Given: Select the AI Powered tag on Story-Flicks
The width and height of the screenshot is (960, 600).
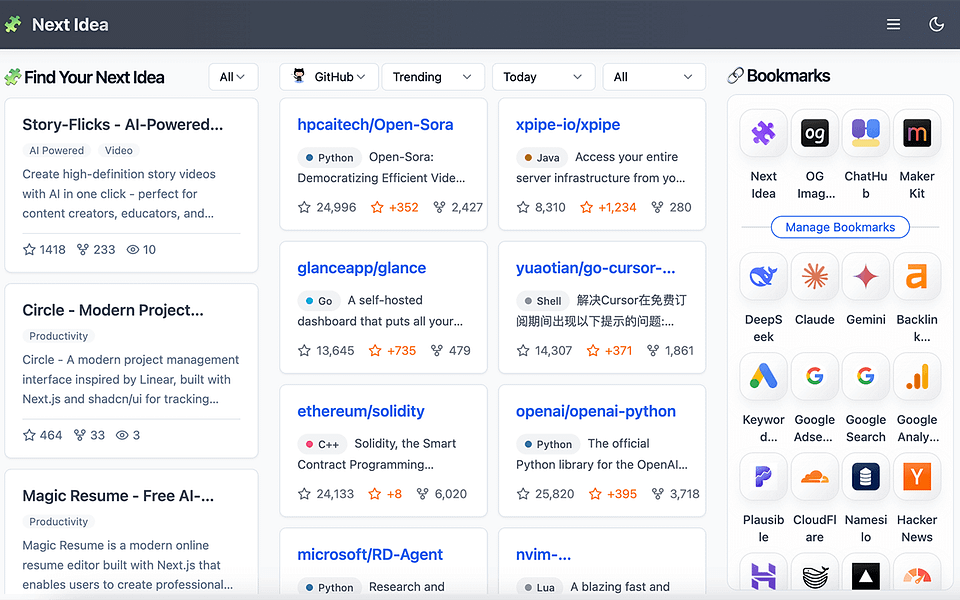Looking at the screenshot, I should coord(57,150).
